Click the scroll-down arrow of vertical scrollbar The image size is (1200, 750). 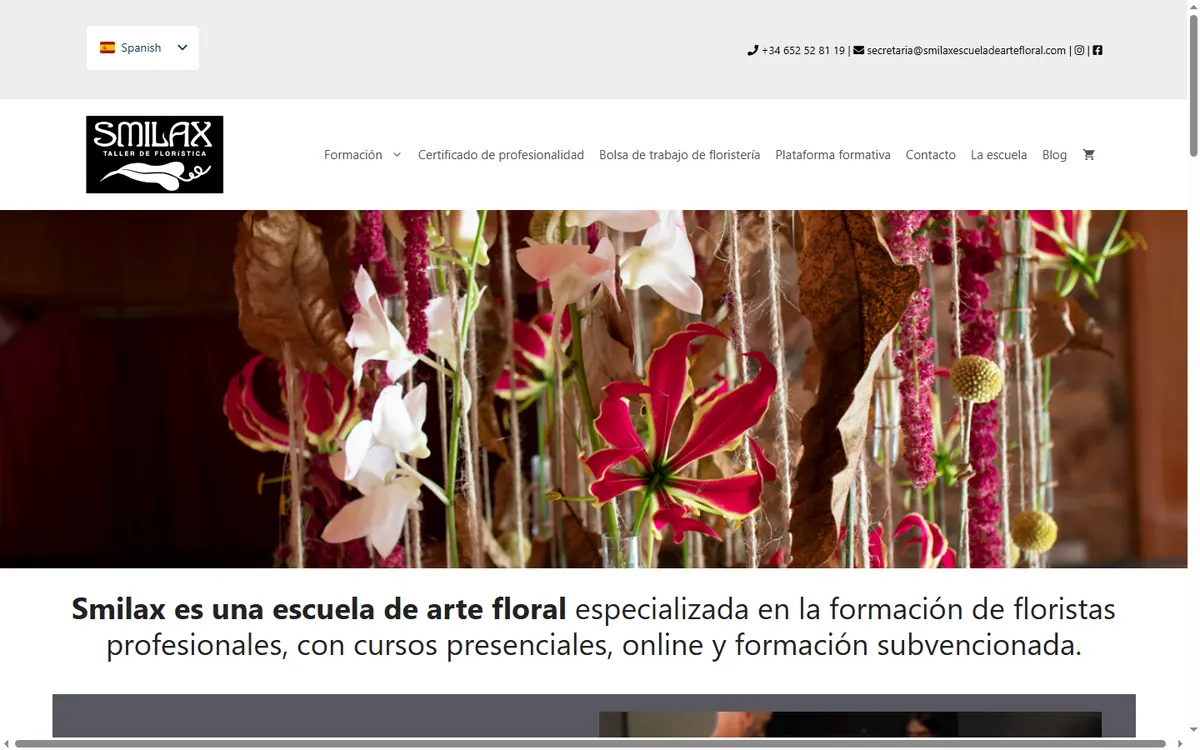pos(1194,731)
